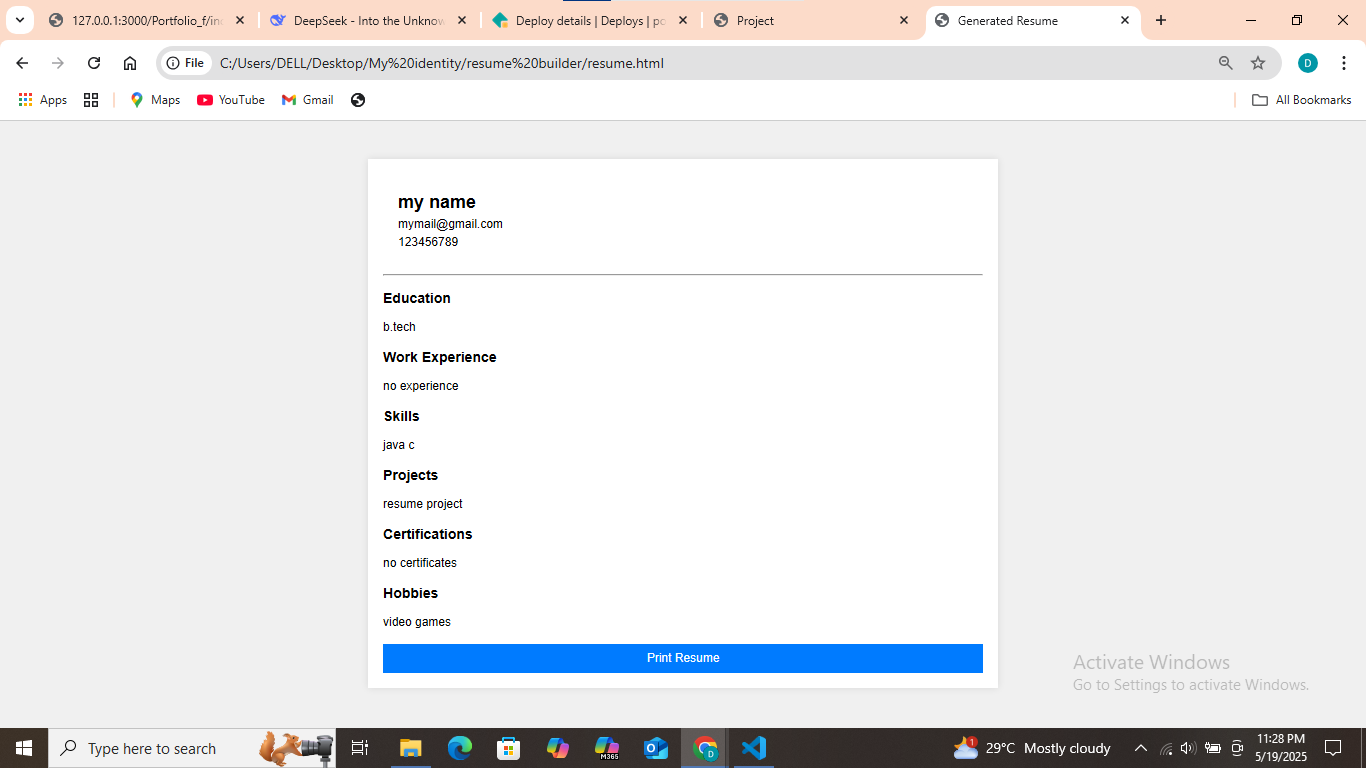Click the no experience text

421,386
